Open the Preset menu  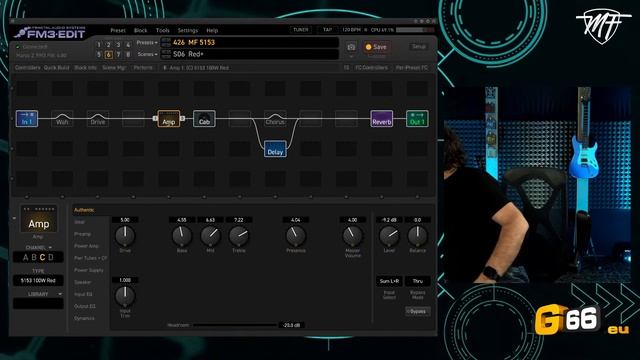[x=118, y=30]
